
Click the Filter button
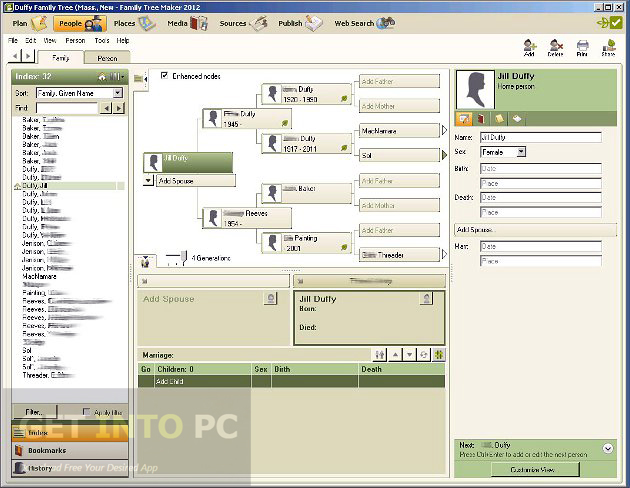35,412
